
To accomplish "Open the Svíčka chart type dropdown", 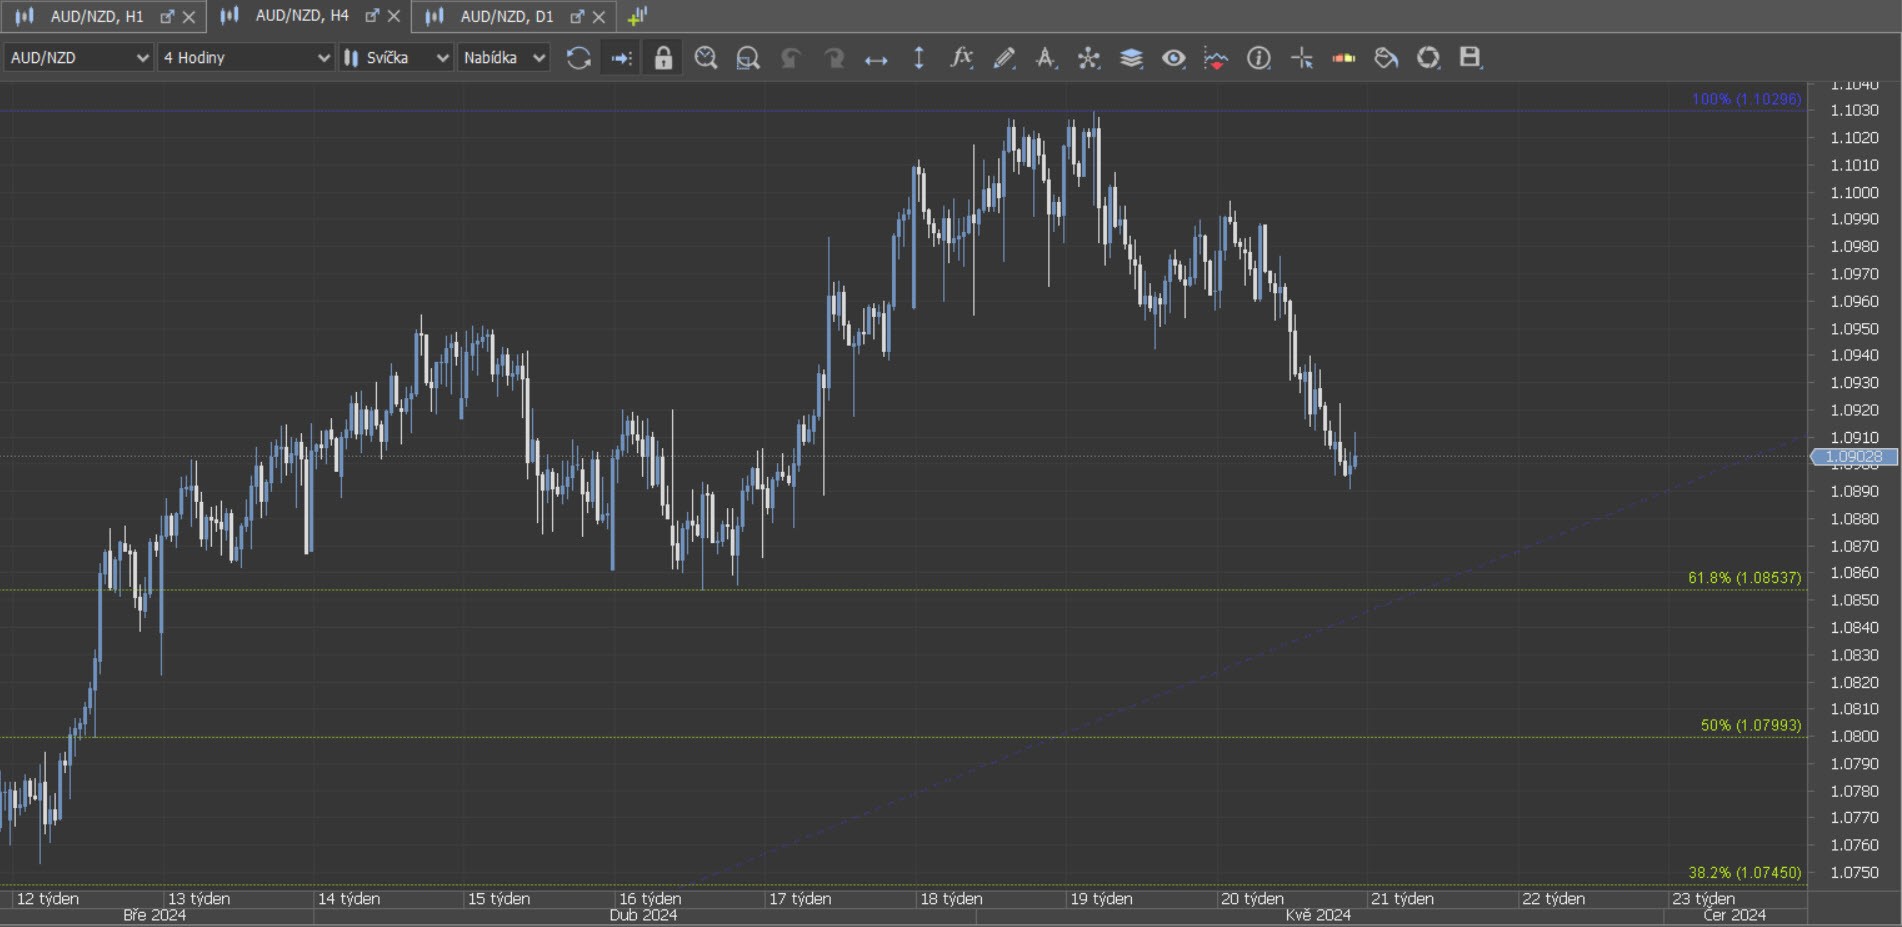I will point(396,58).
